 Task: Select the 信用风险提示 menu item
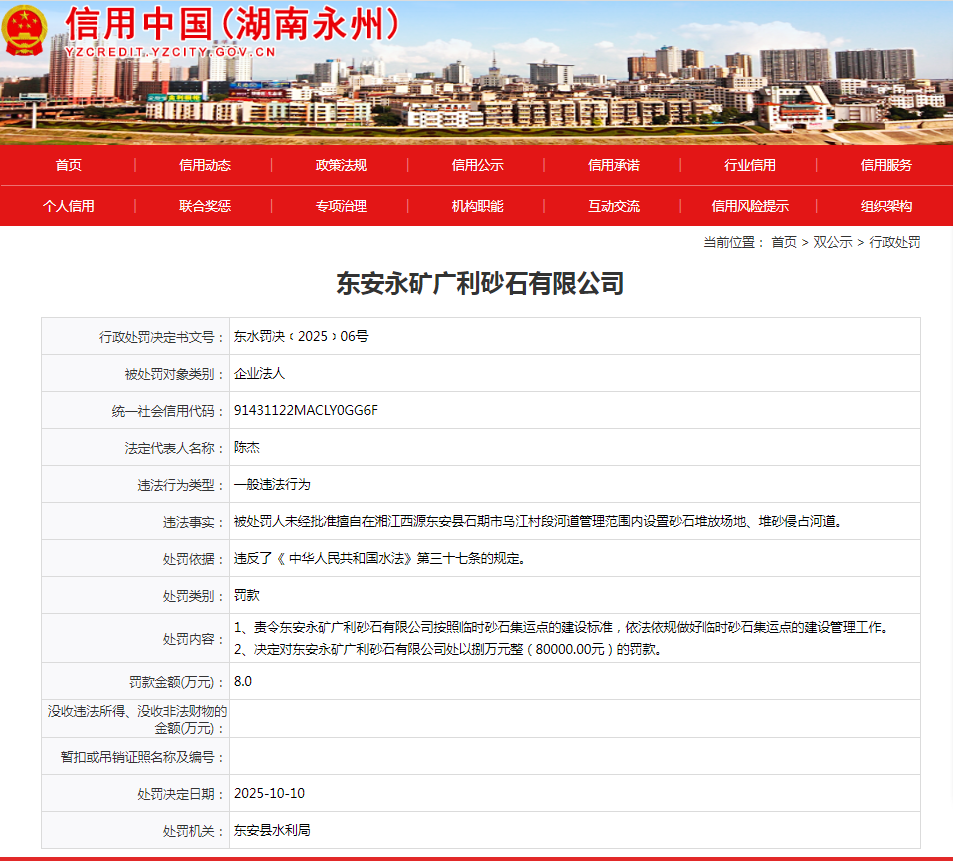pyautogui.click(x=749, y=206)
